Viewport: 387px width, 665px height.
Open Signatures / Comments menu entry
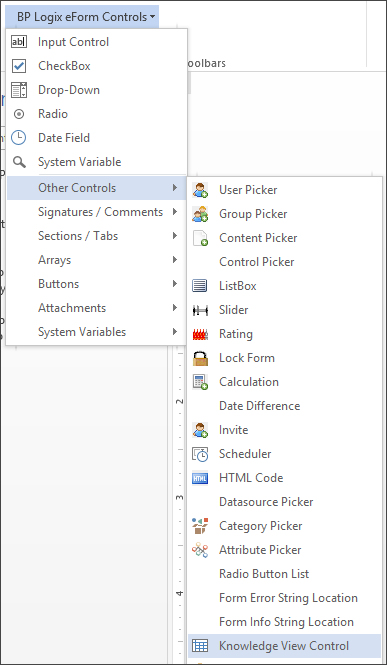(97, 212)
